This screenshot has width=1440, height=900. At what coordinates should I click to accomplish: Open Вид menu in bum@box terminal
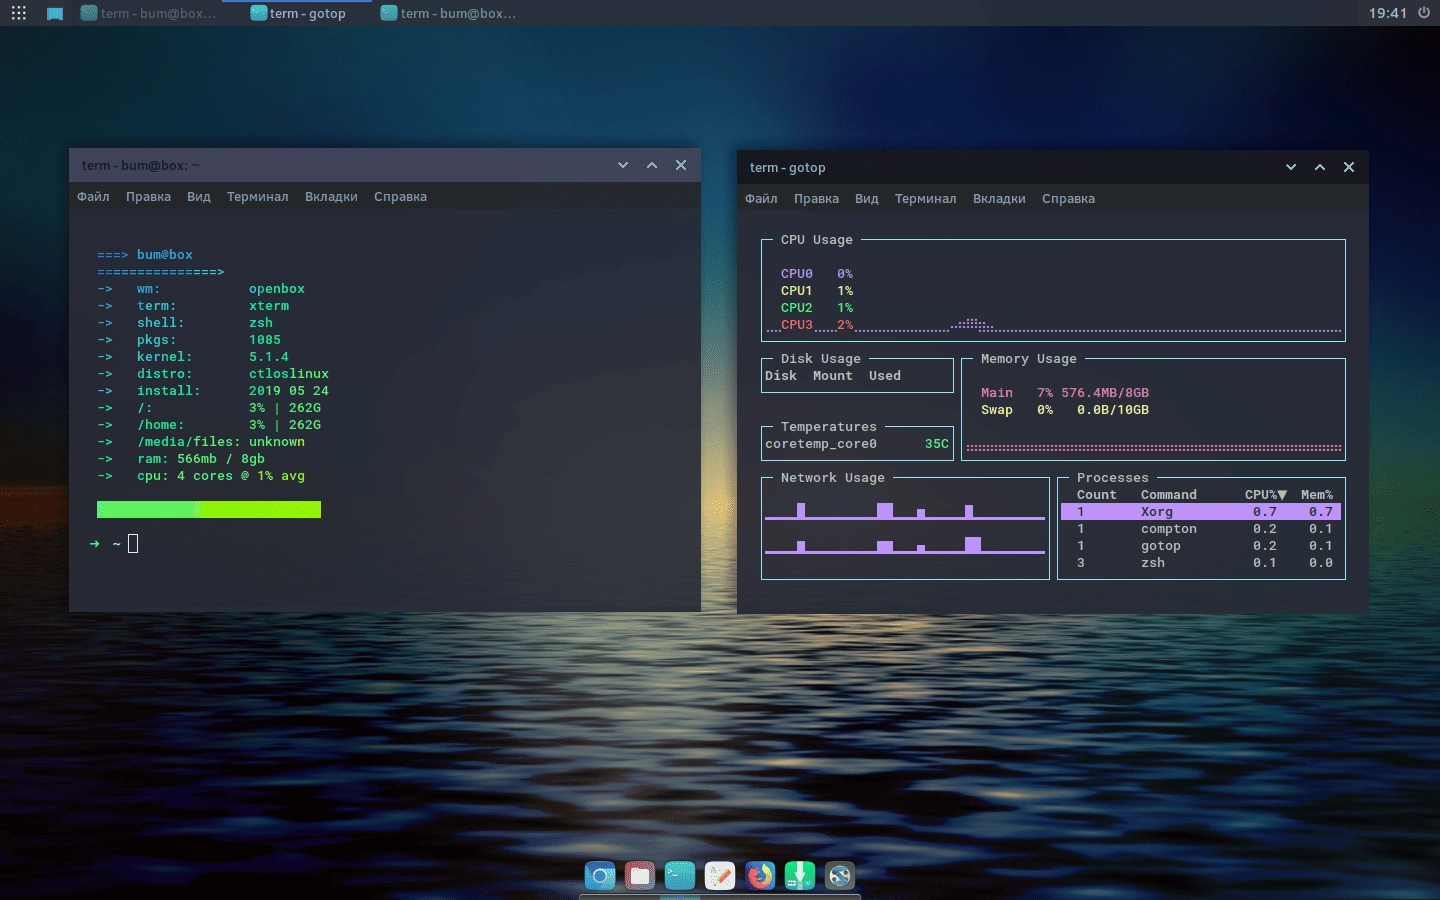tap(199, 196)
